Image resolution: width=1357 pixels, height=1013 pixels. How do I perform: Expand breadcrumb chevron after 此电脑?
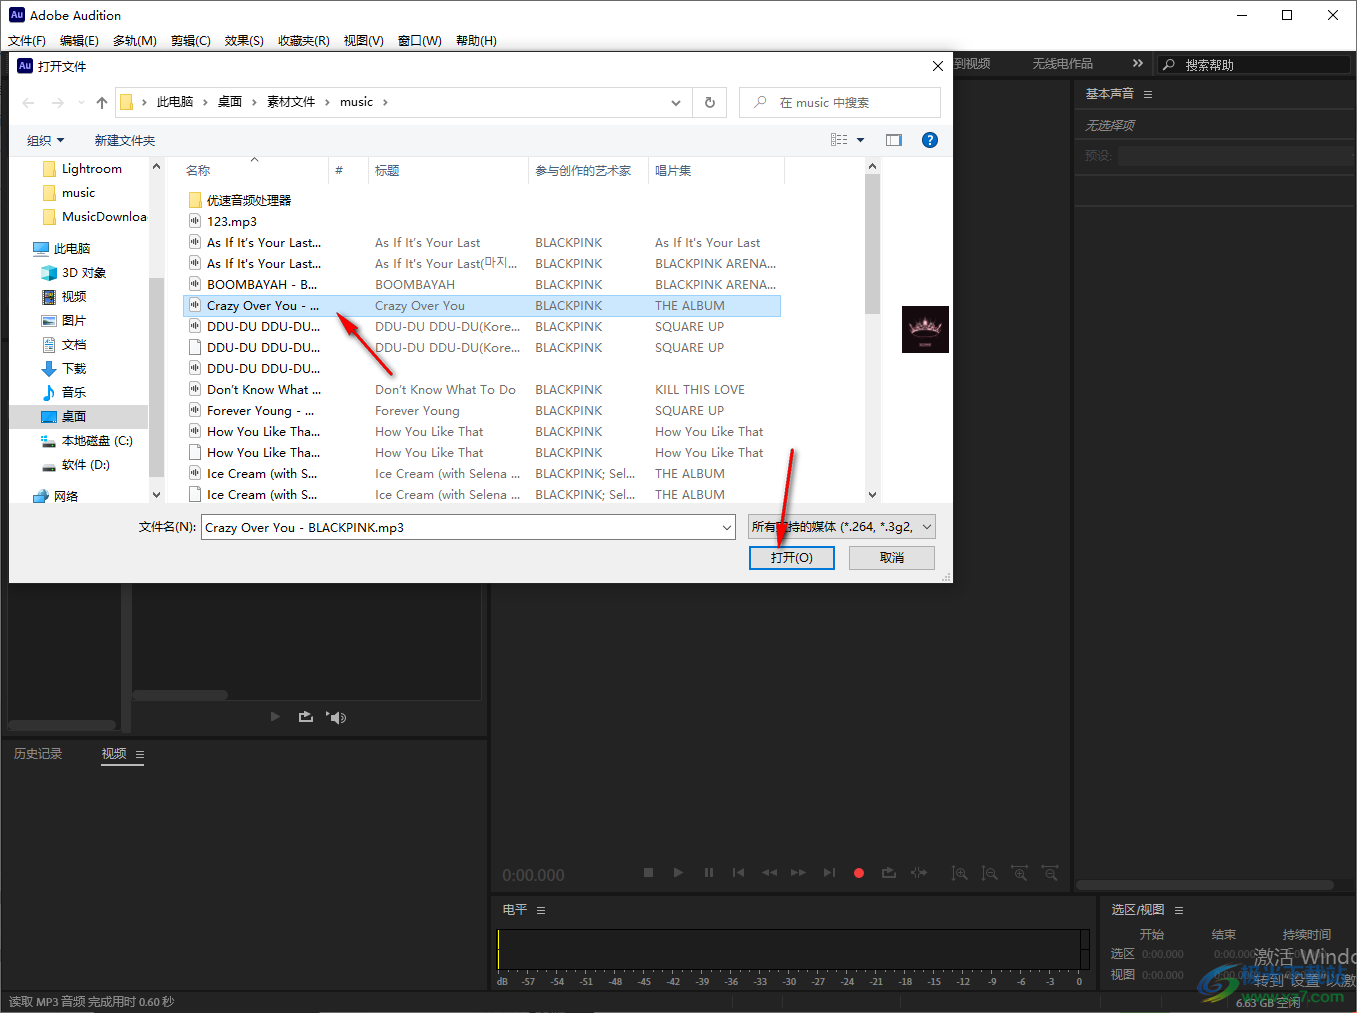tap(205, 102)
